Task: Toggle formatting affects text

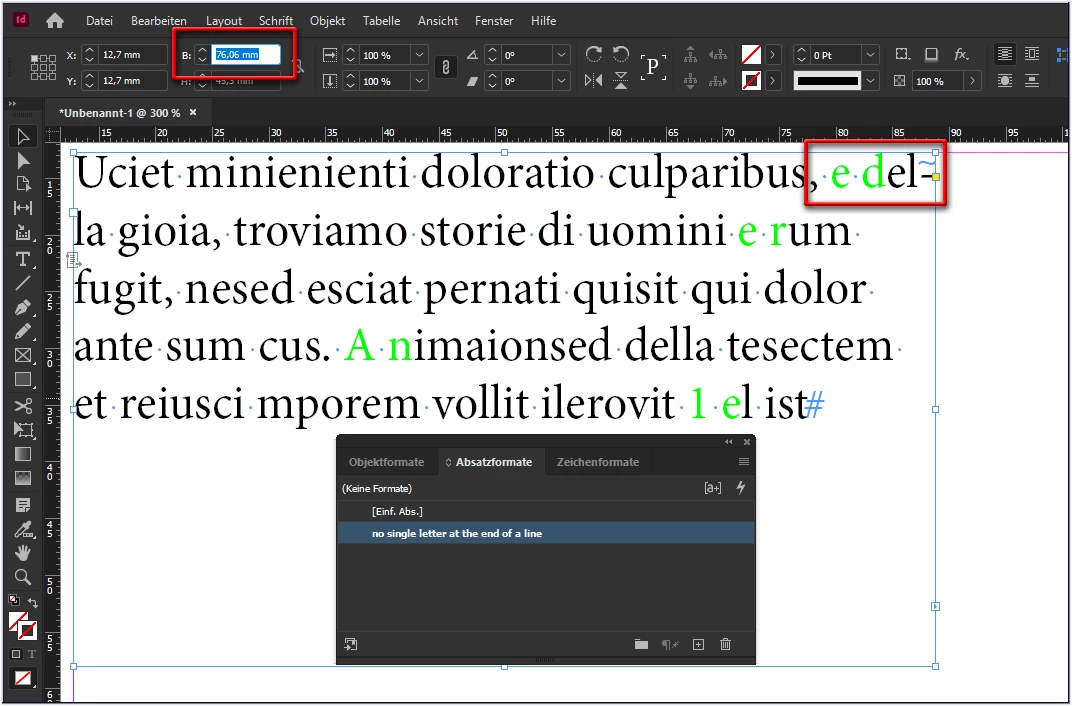Action: pyautogui.click(x=31, y=654)
